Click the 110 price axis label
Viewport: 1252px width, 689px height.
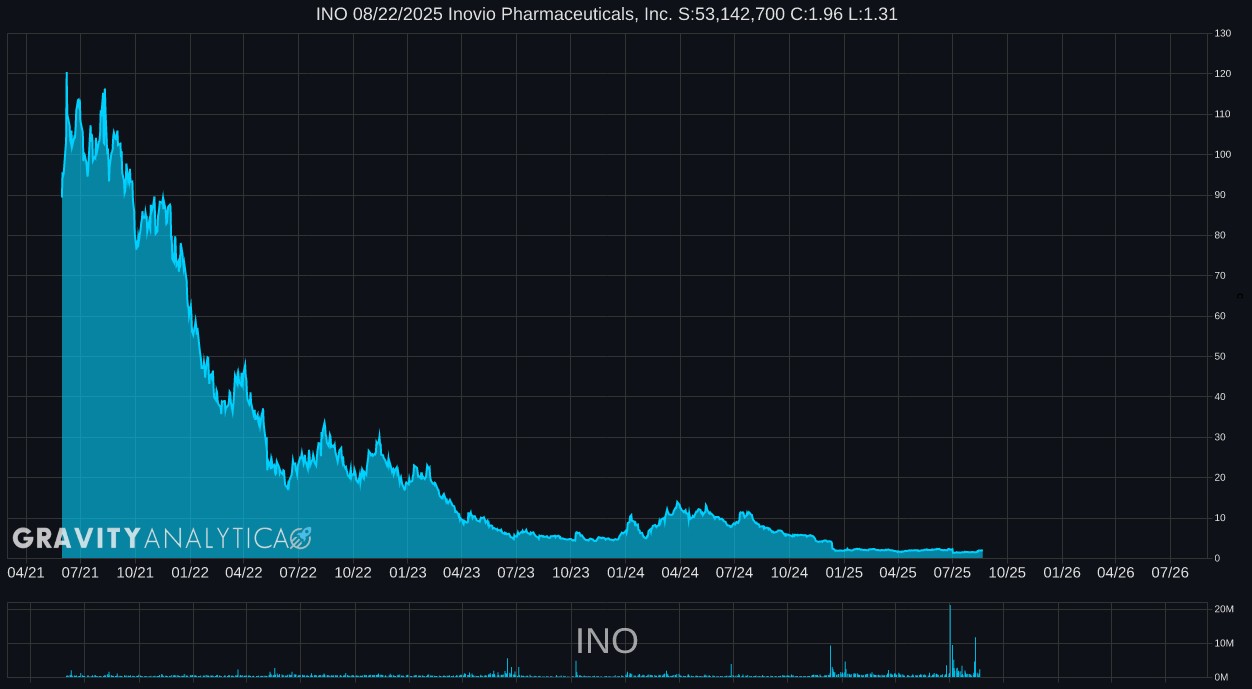[1223, 115]
